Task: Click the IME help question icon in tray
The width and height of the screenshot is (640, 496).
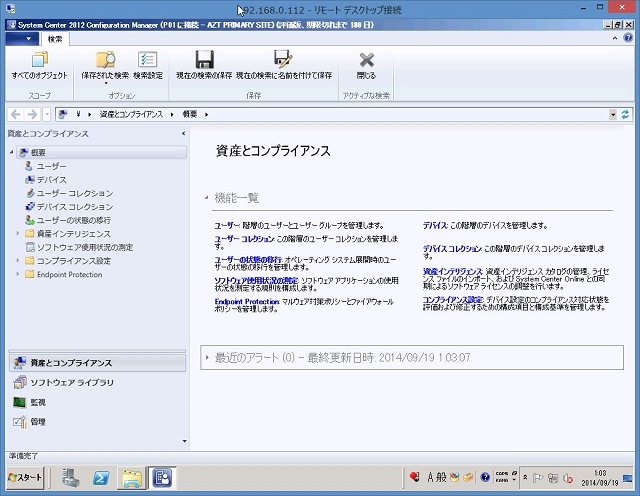Action: (485, 477)
